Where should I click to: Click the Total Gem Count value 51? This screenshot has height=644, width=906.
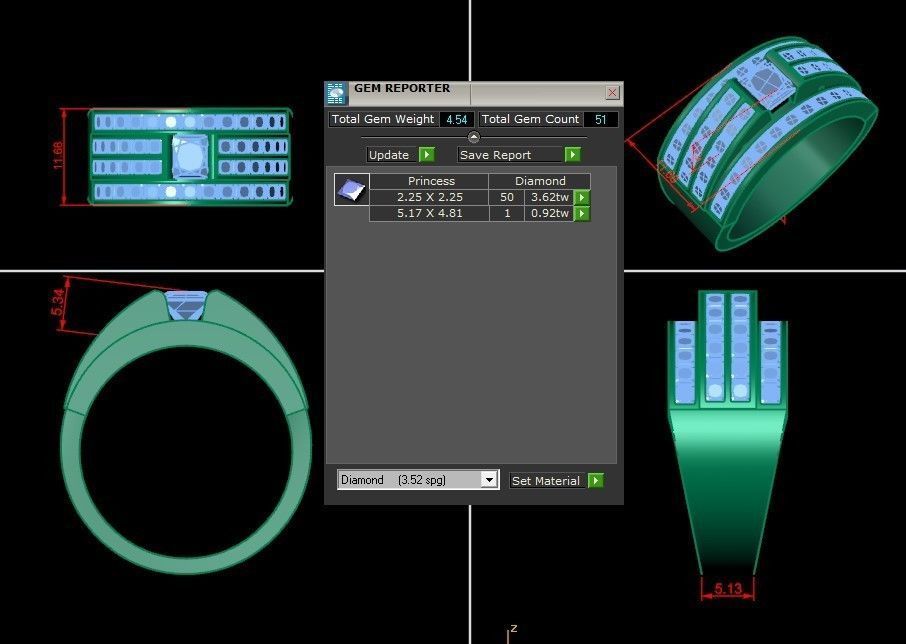coord(600,120)
